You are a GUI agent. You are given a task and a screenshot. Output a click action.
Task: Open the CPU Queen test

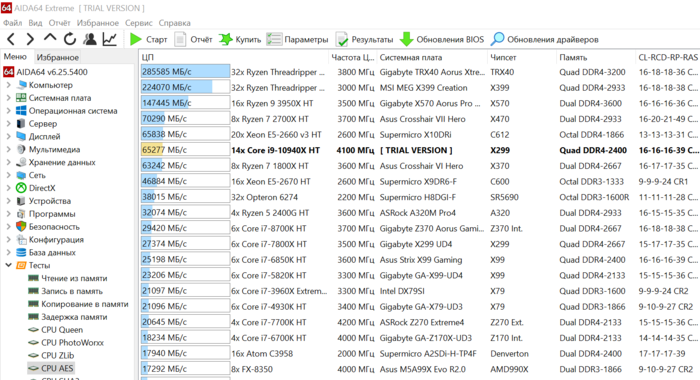pyautogui.click(x=56, y=330)
